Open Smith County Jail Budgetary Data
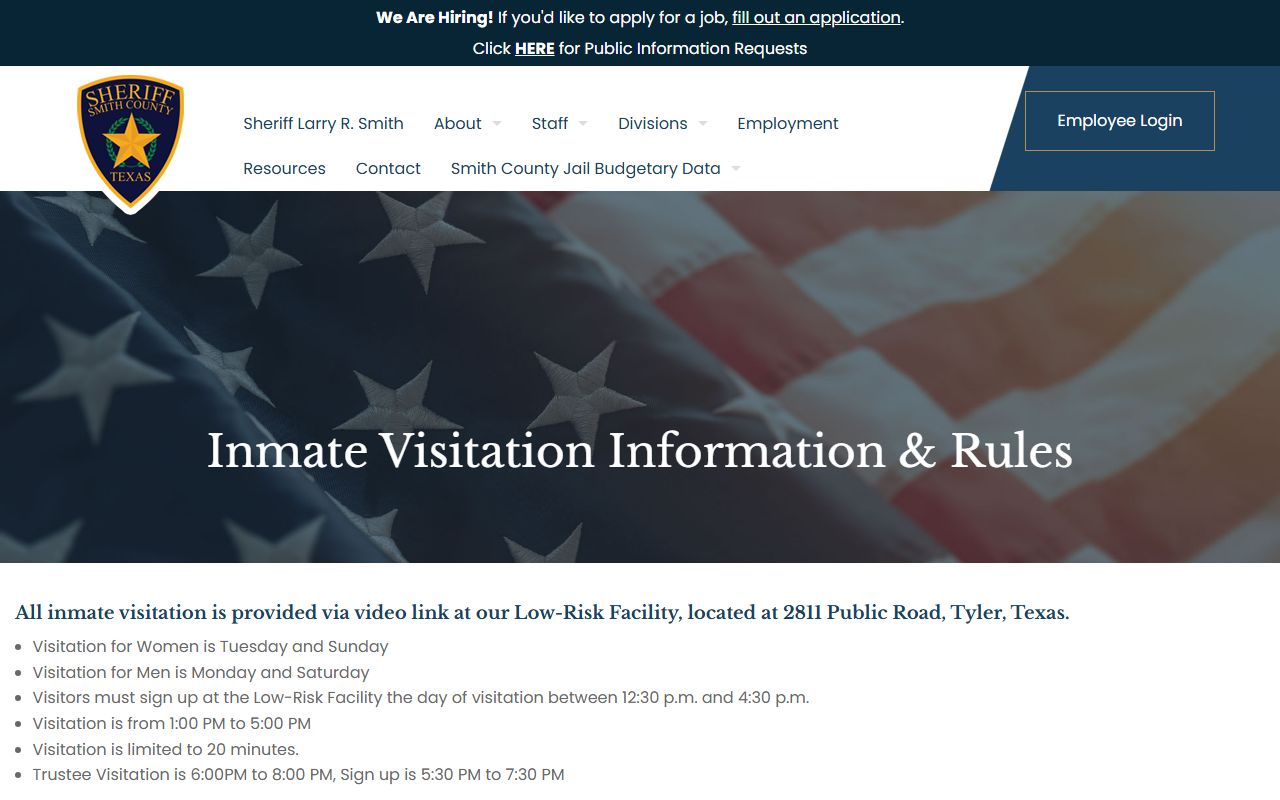 585,168
